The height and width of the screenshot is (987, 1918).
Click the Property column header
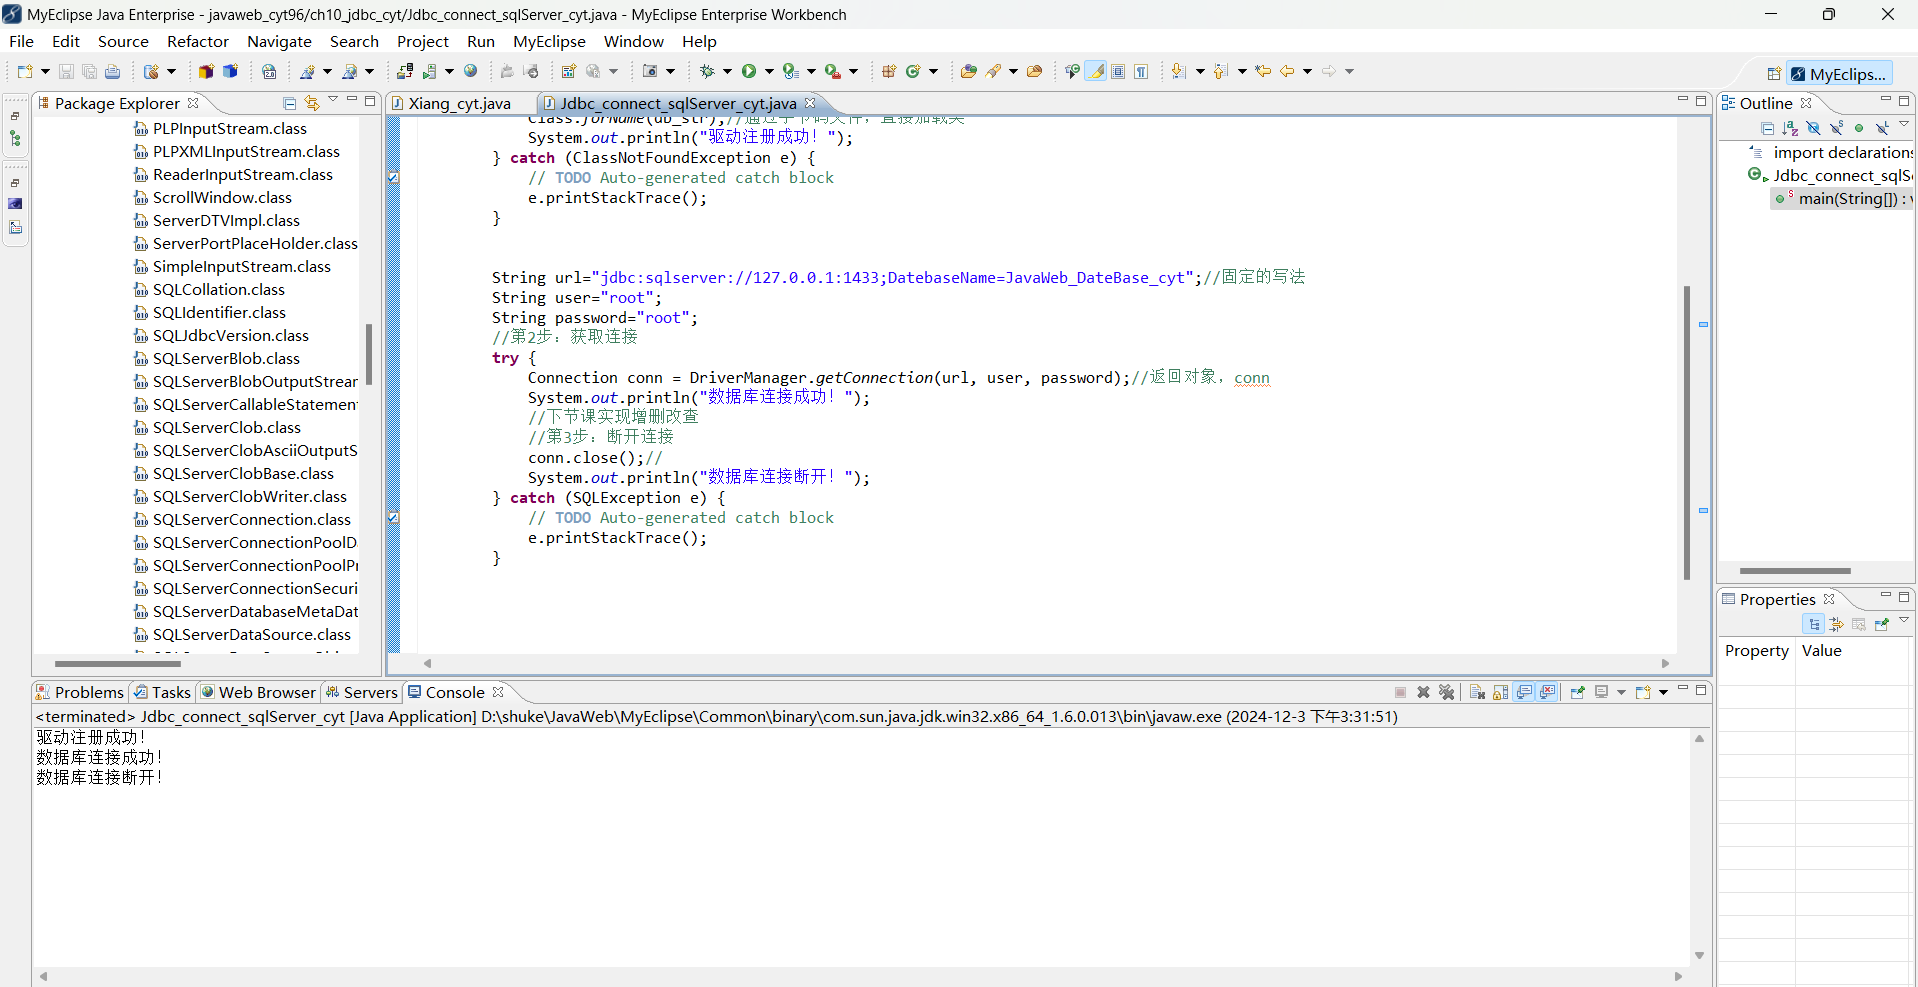(x=1756, y=650)
